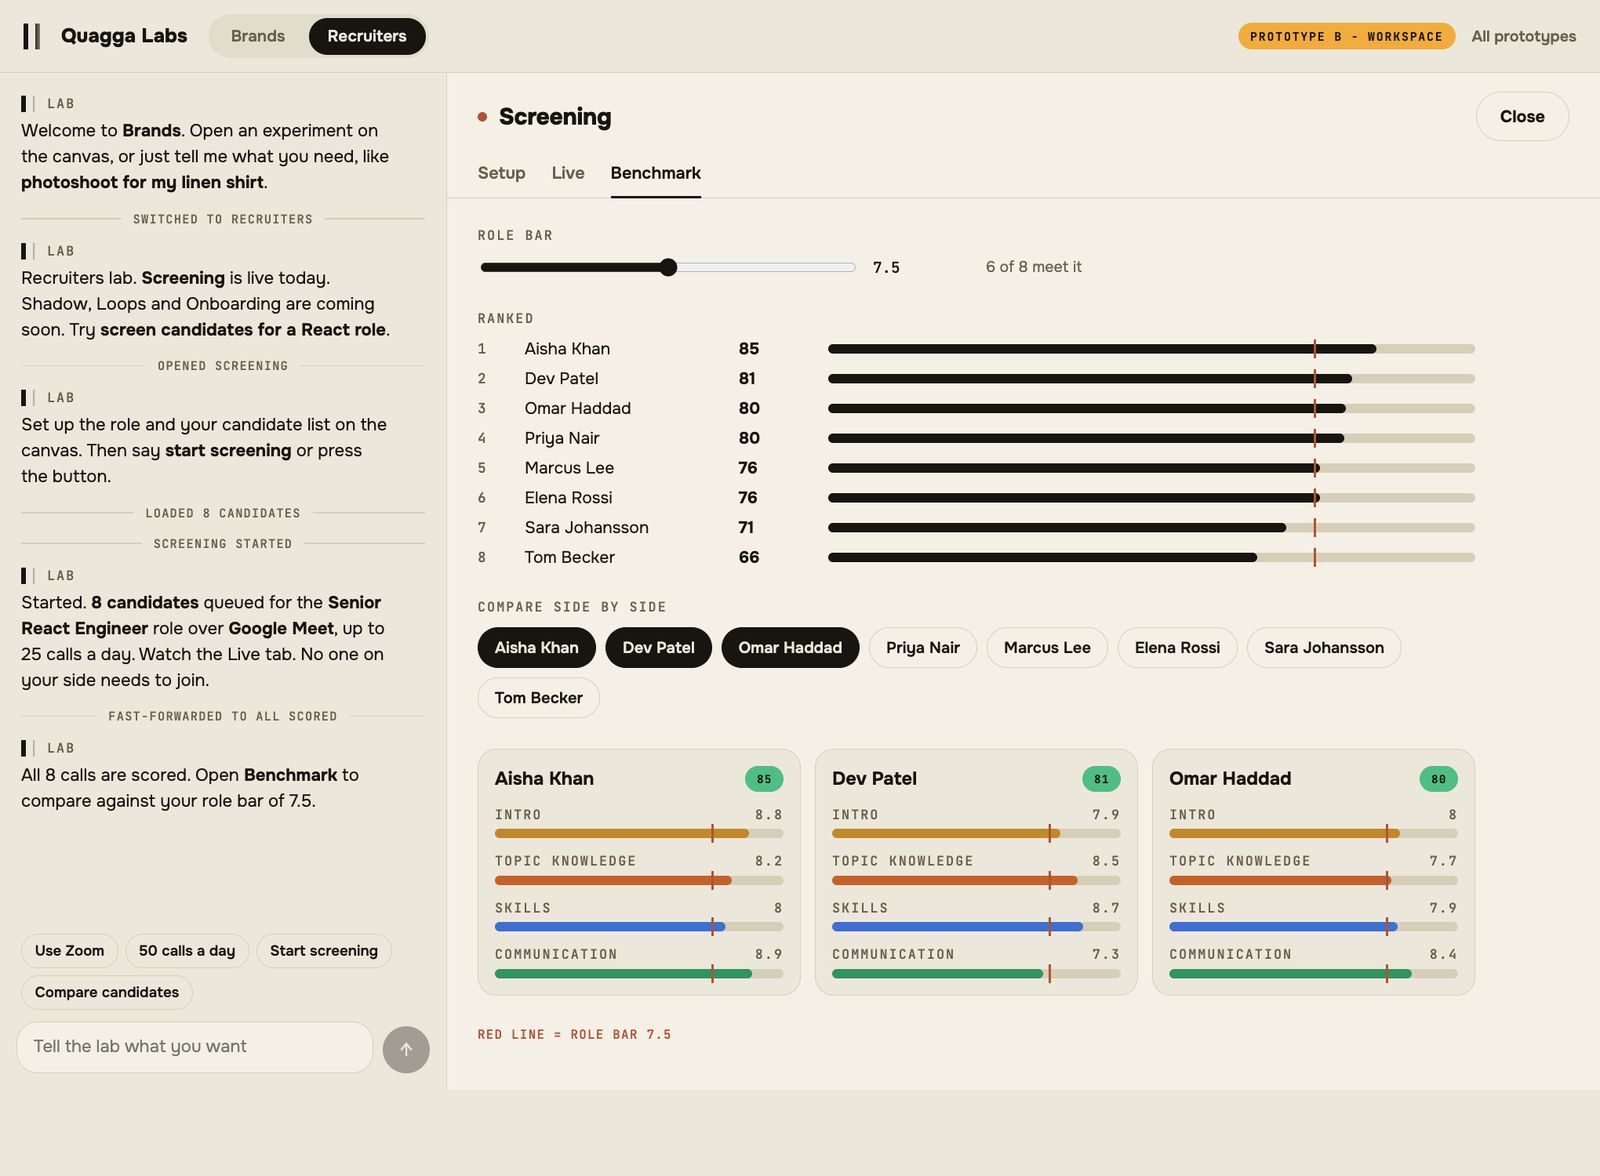Click Screening title heading

(555, 117)
